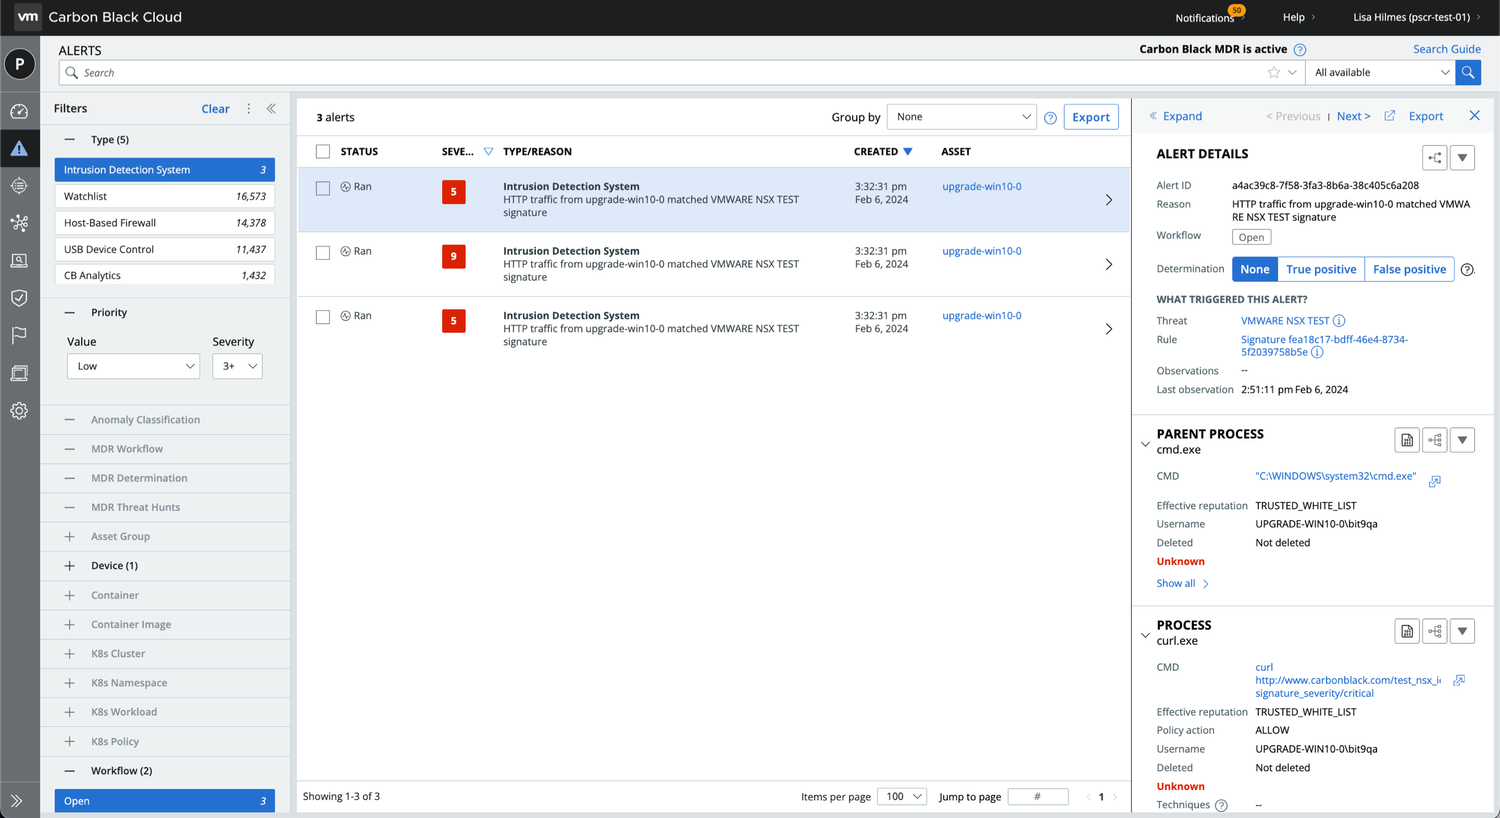Open alert details in a new window icon
1500x818 pixels.
point(1389,116)
